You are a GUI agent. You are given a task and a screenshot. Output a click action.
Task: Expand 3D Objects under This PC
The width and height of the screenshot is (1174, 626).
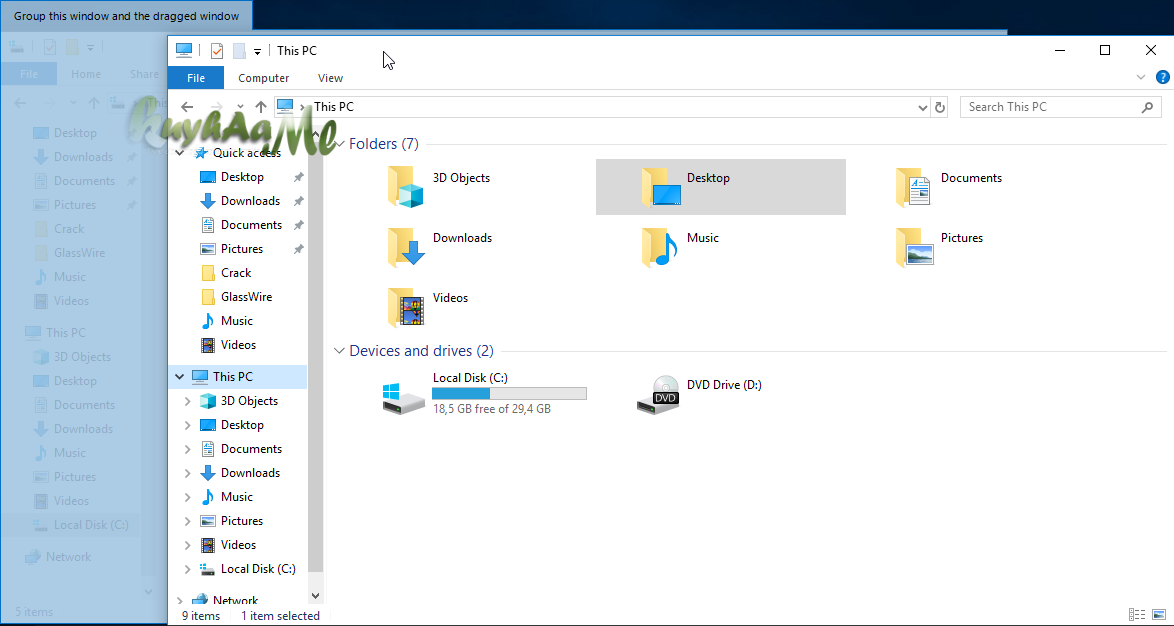pos(187,401)
